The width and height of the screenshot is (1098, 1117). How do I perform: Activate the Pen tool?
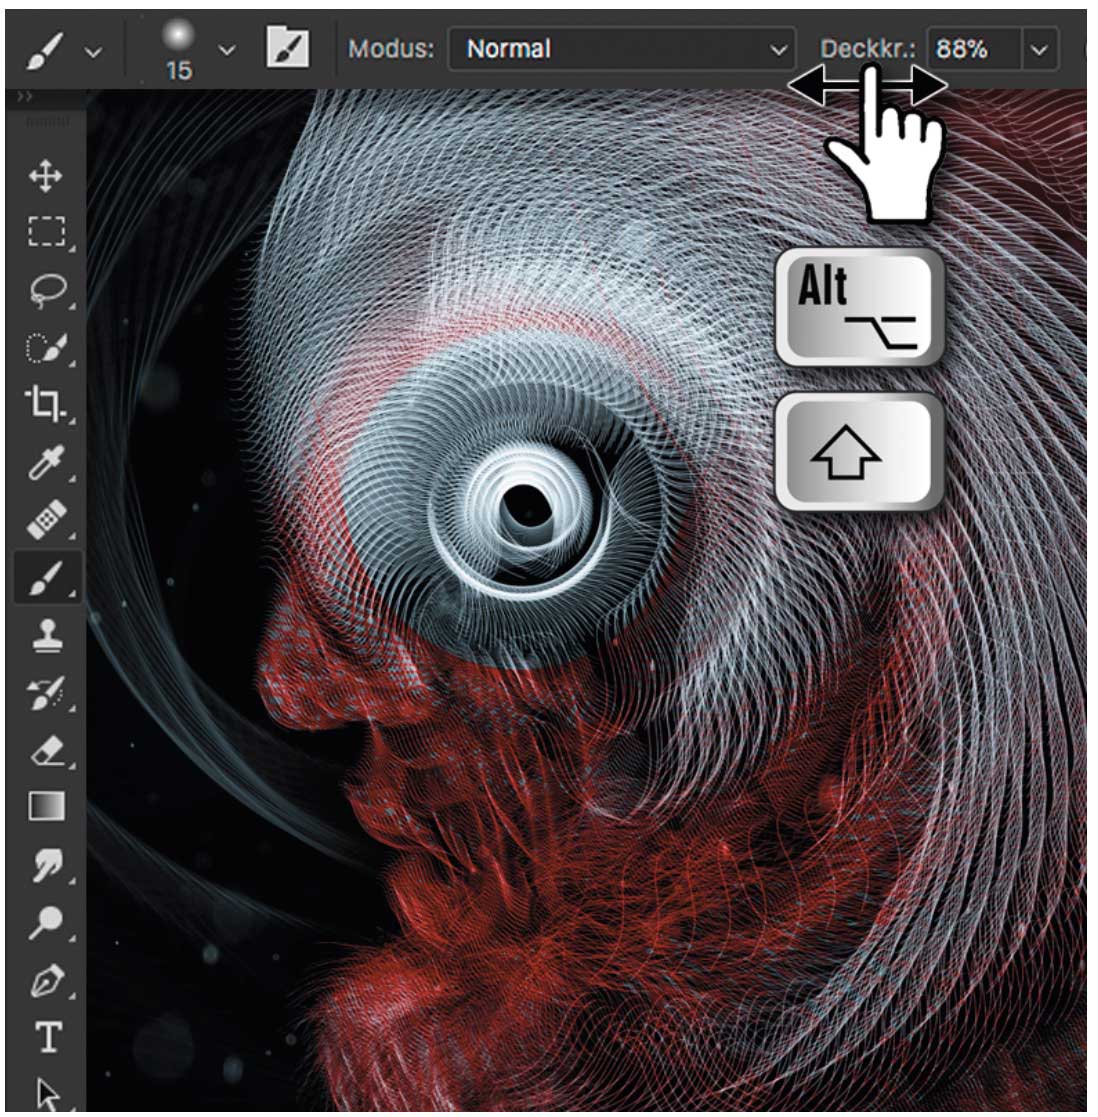tap(48, 980)
